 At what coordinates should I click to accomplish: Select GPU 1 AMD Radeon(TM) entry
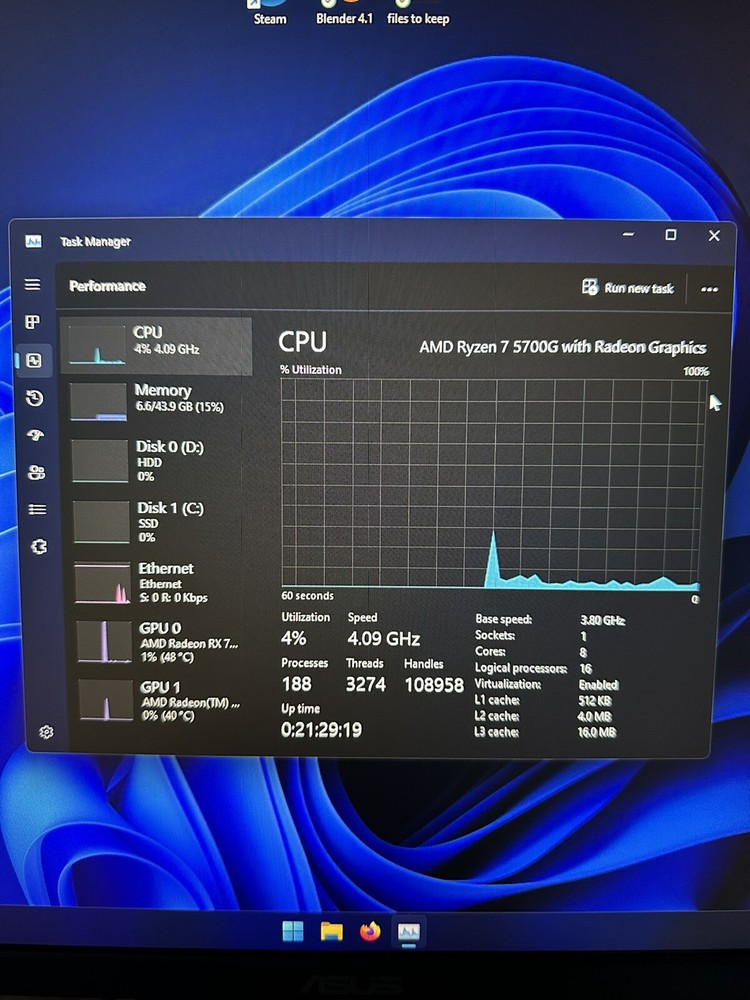[x=165, y=700]
